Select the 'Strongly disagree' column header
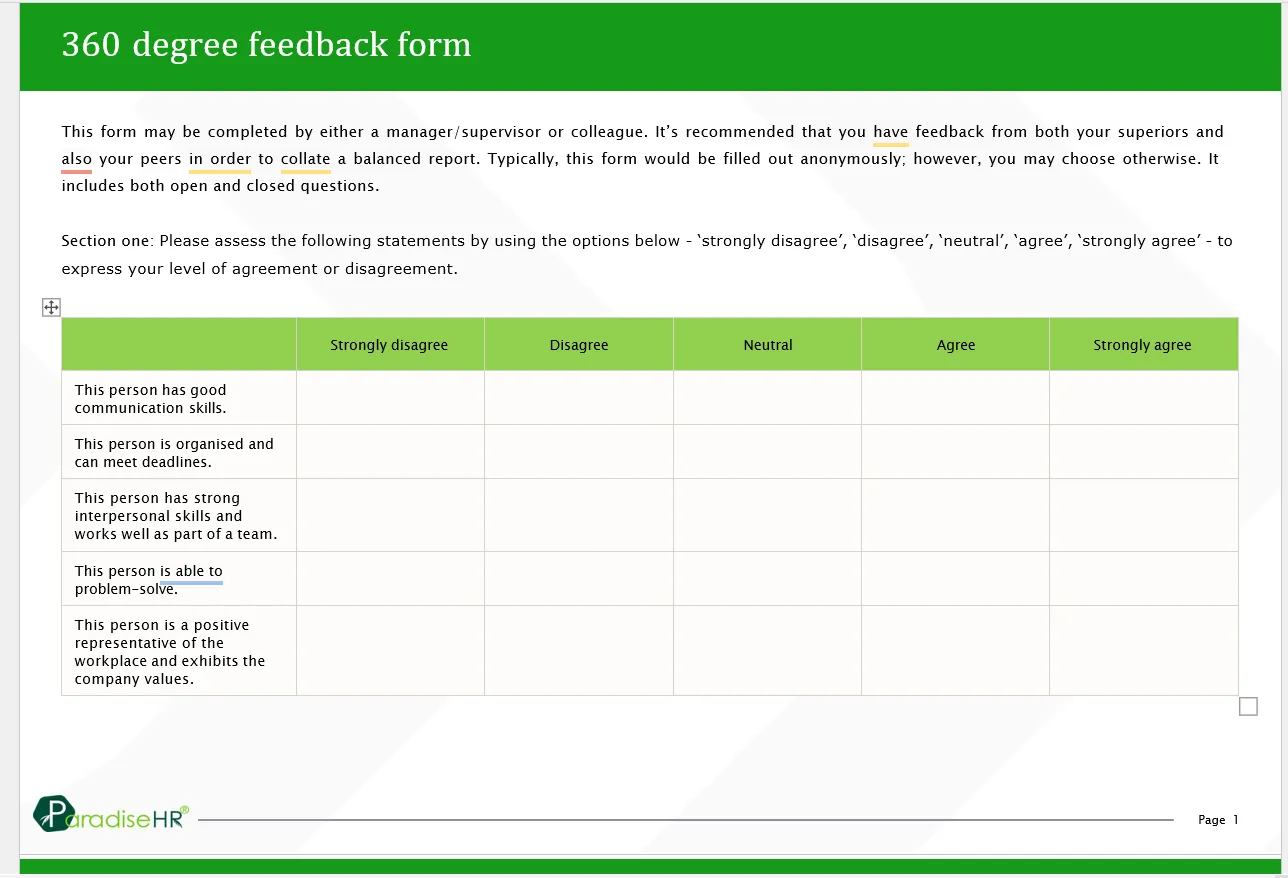This screenshot has height=878, width=1288. coord(390,344)
